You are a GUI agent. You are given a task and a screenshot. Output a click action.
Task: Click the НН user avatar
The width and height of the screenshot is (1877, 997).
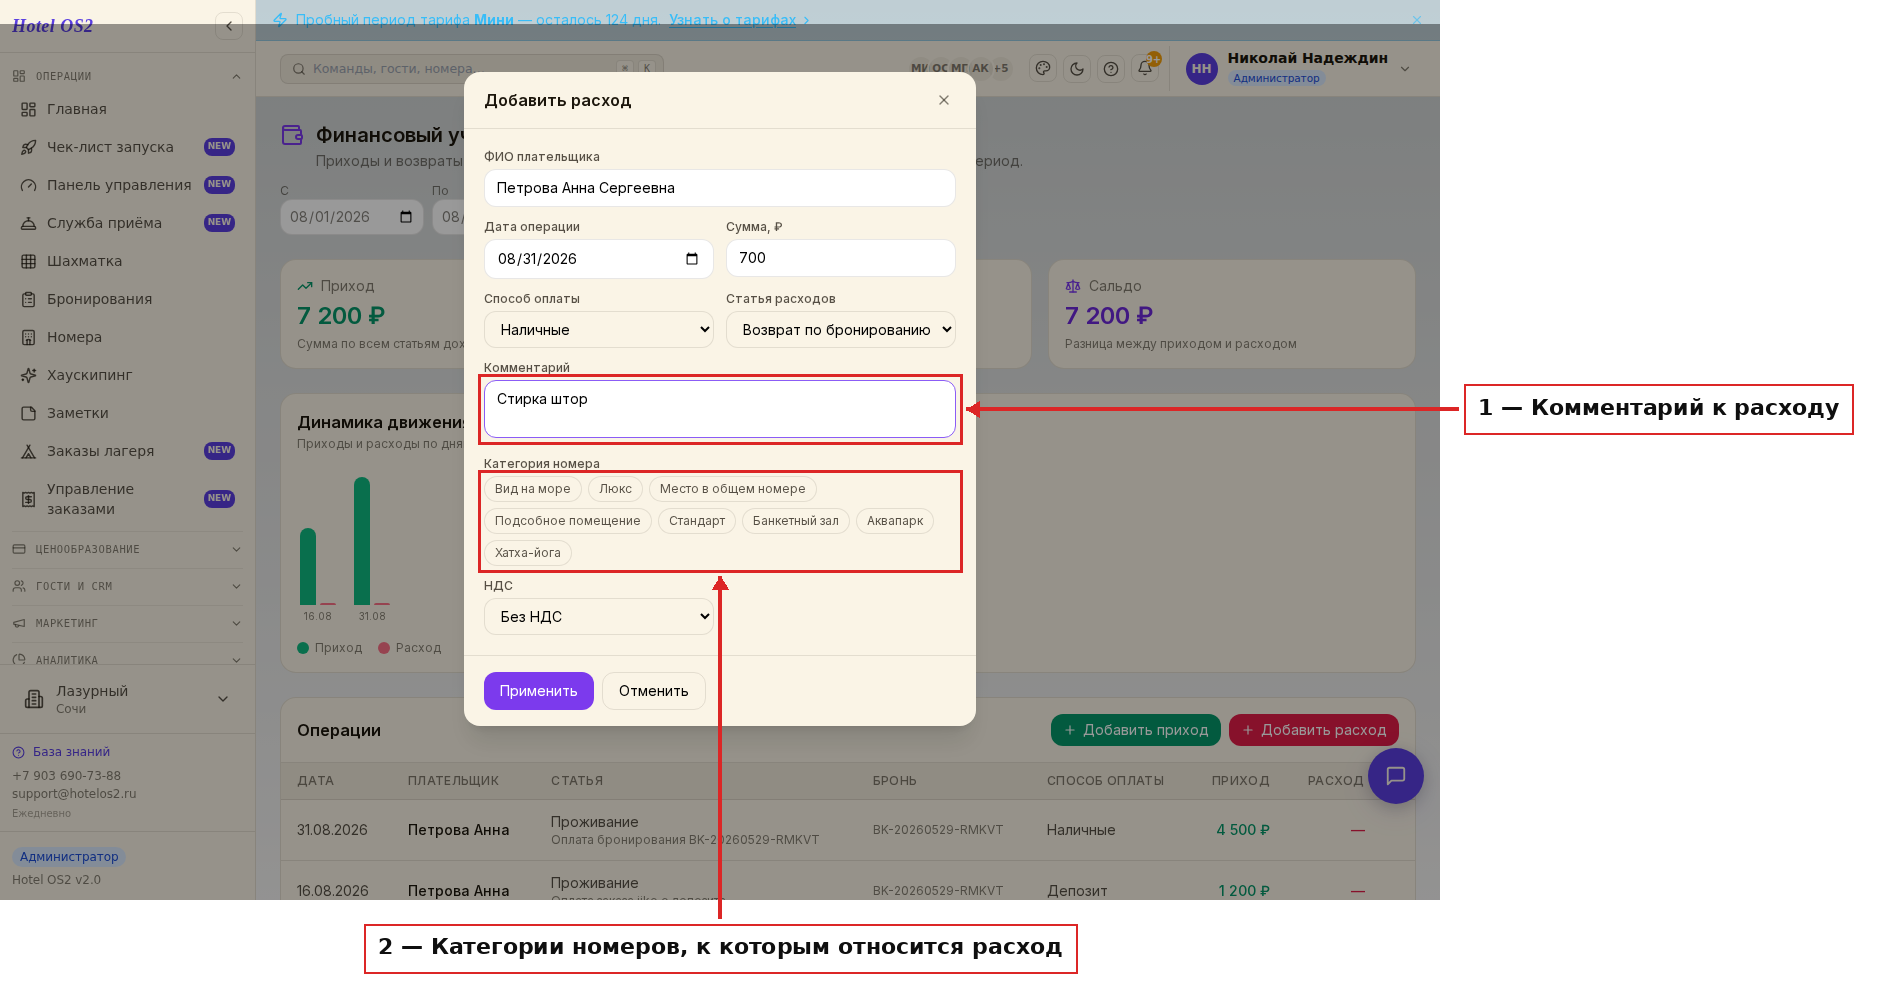coord(1201,69)
